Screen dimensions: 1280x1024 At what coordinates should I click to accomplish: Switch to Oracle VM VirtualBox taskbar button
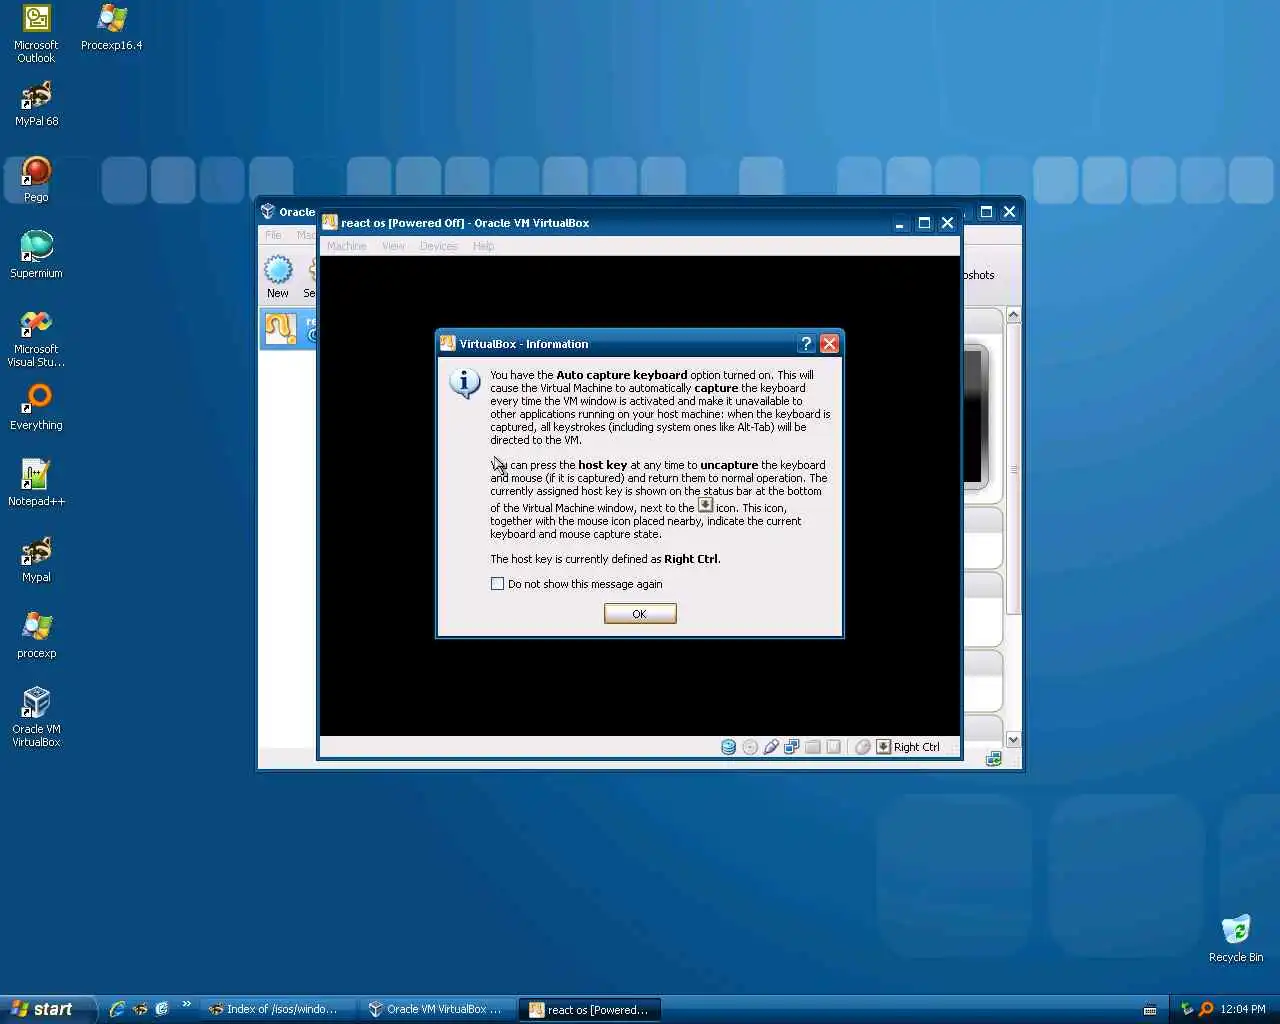[x=436, y=1009]
